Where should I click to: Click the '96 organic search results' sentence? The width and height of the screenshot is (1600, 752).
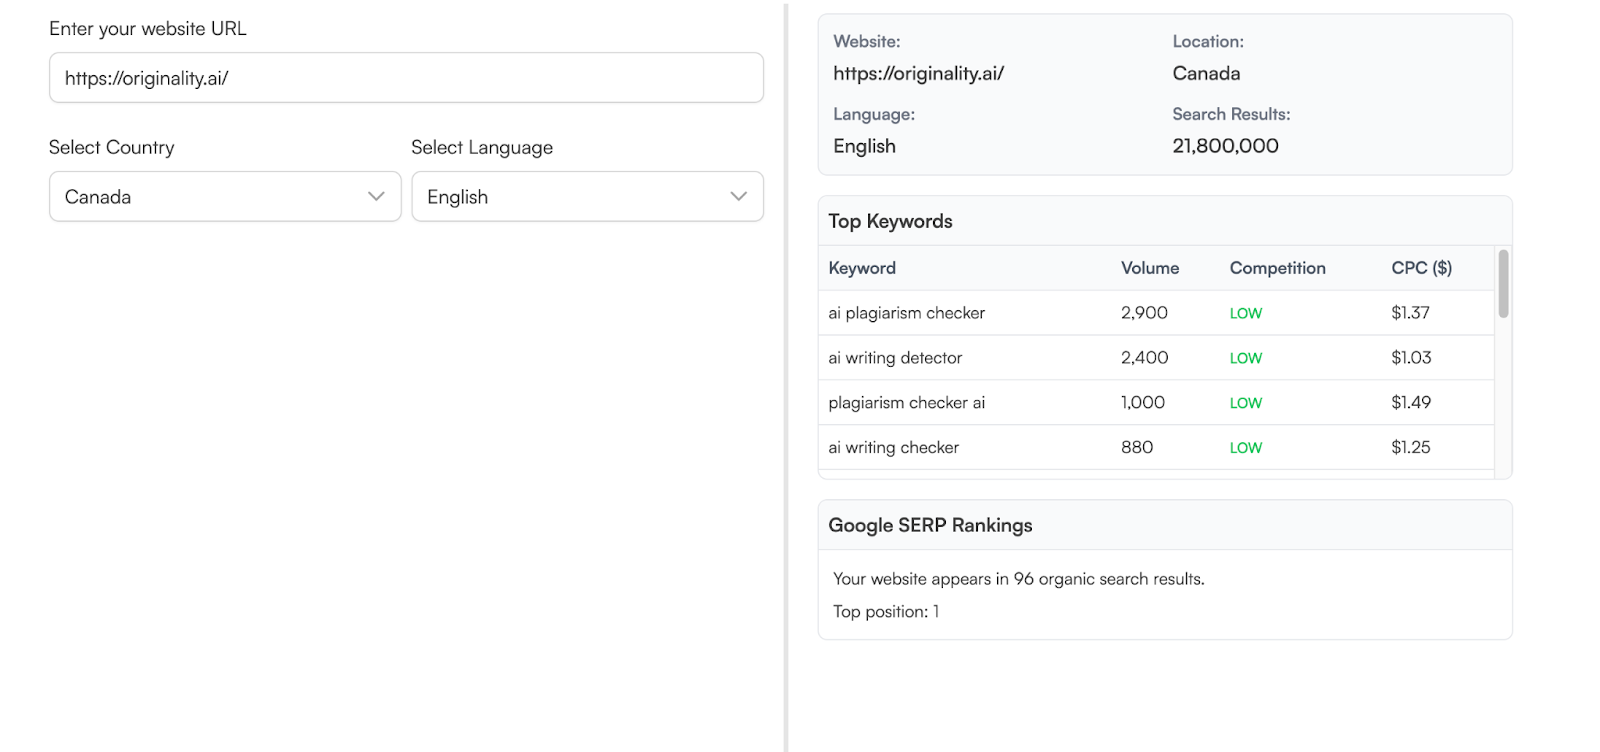point(1018,579)
